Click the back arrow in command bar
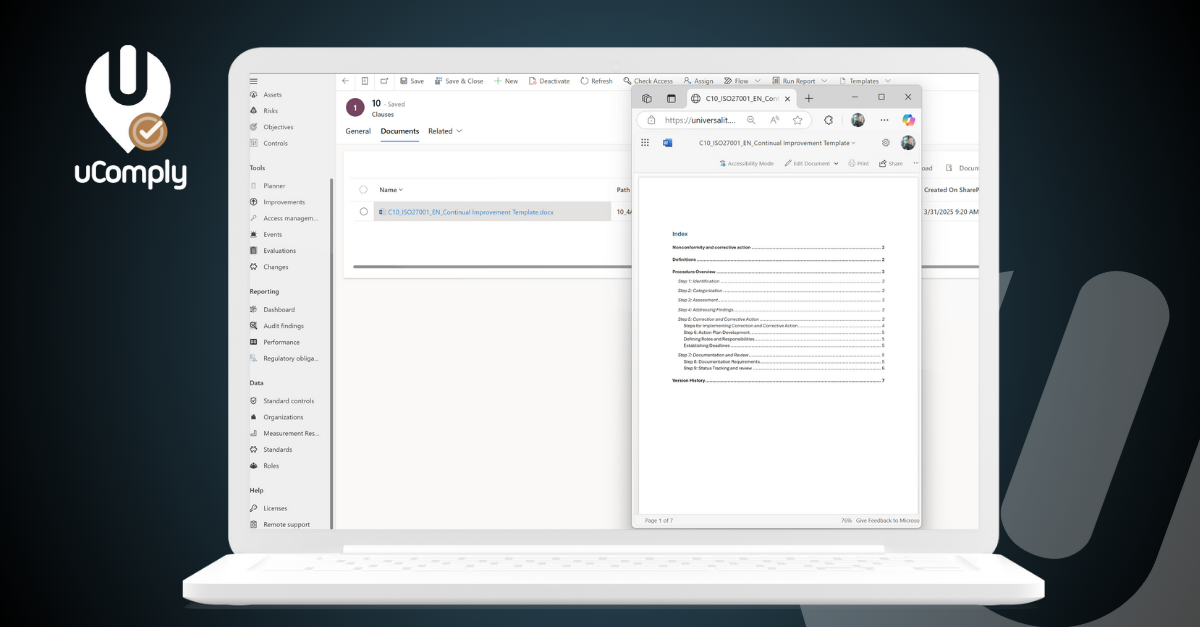 coord(345,81)
